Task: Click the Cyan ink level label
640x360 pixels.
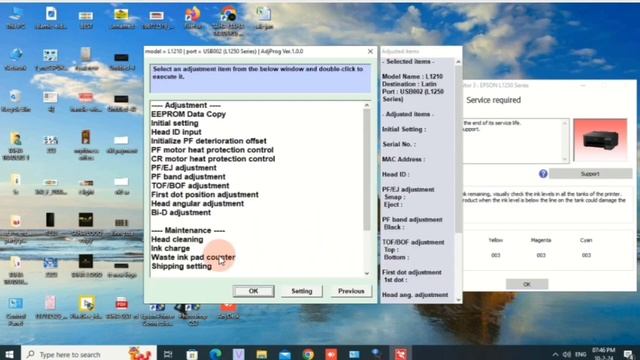Action: pos(586,240)
